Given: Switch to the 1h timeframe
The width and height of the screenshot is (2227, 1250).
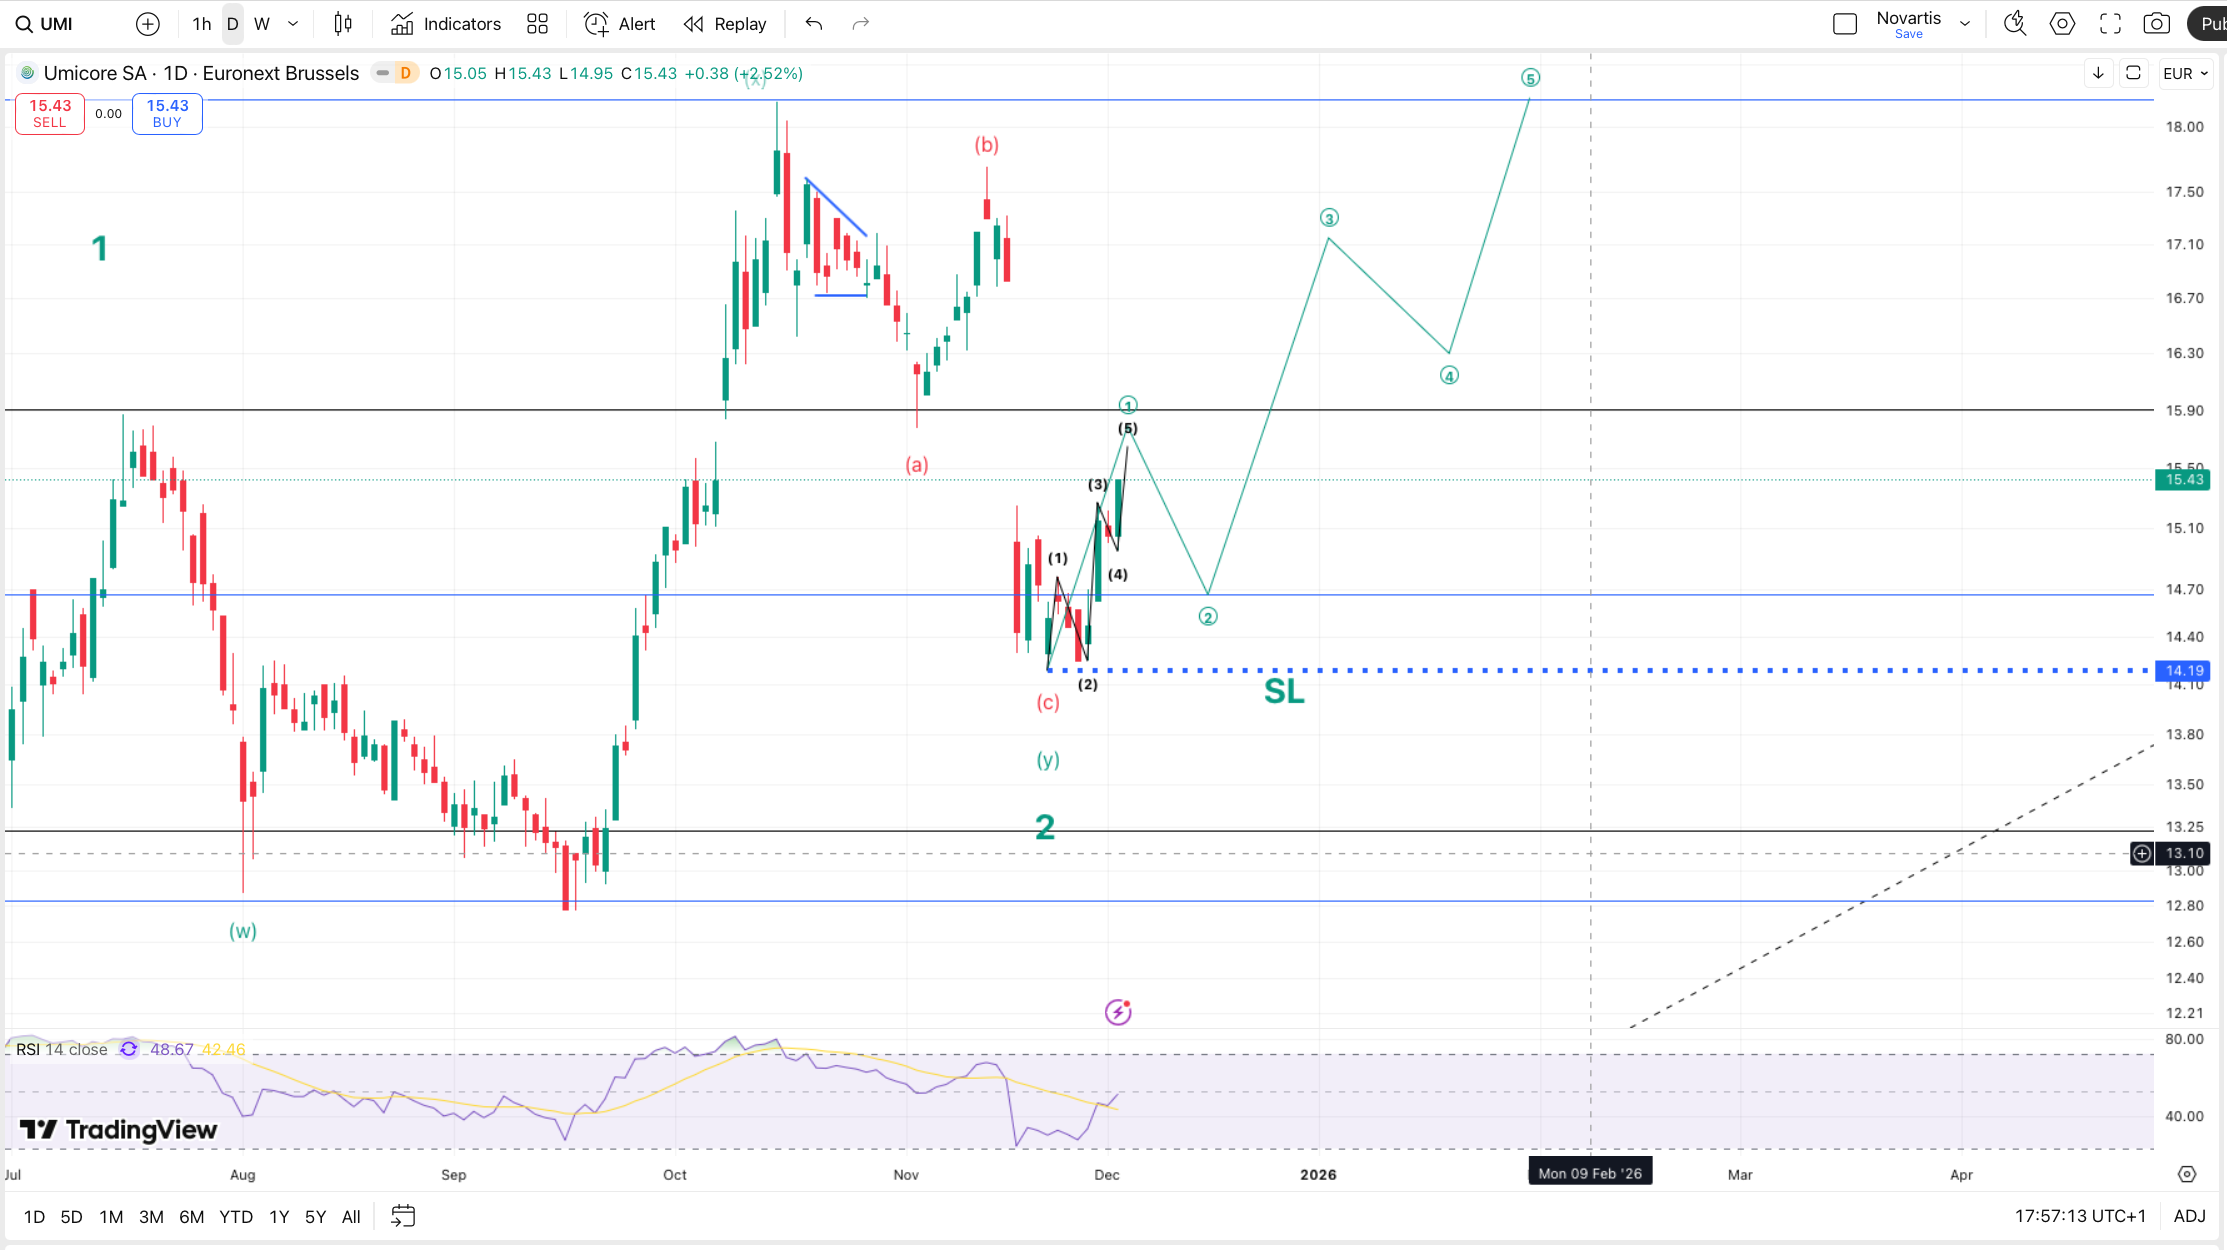Looking at the screenshot, I should click(x=202, y=24).
